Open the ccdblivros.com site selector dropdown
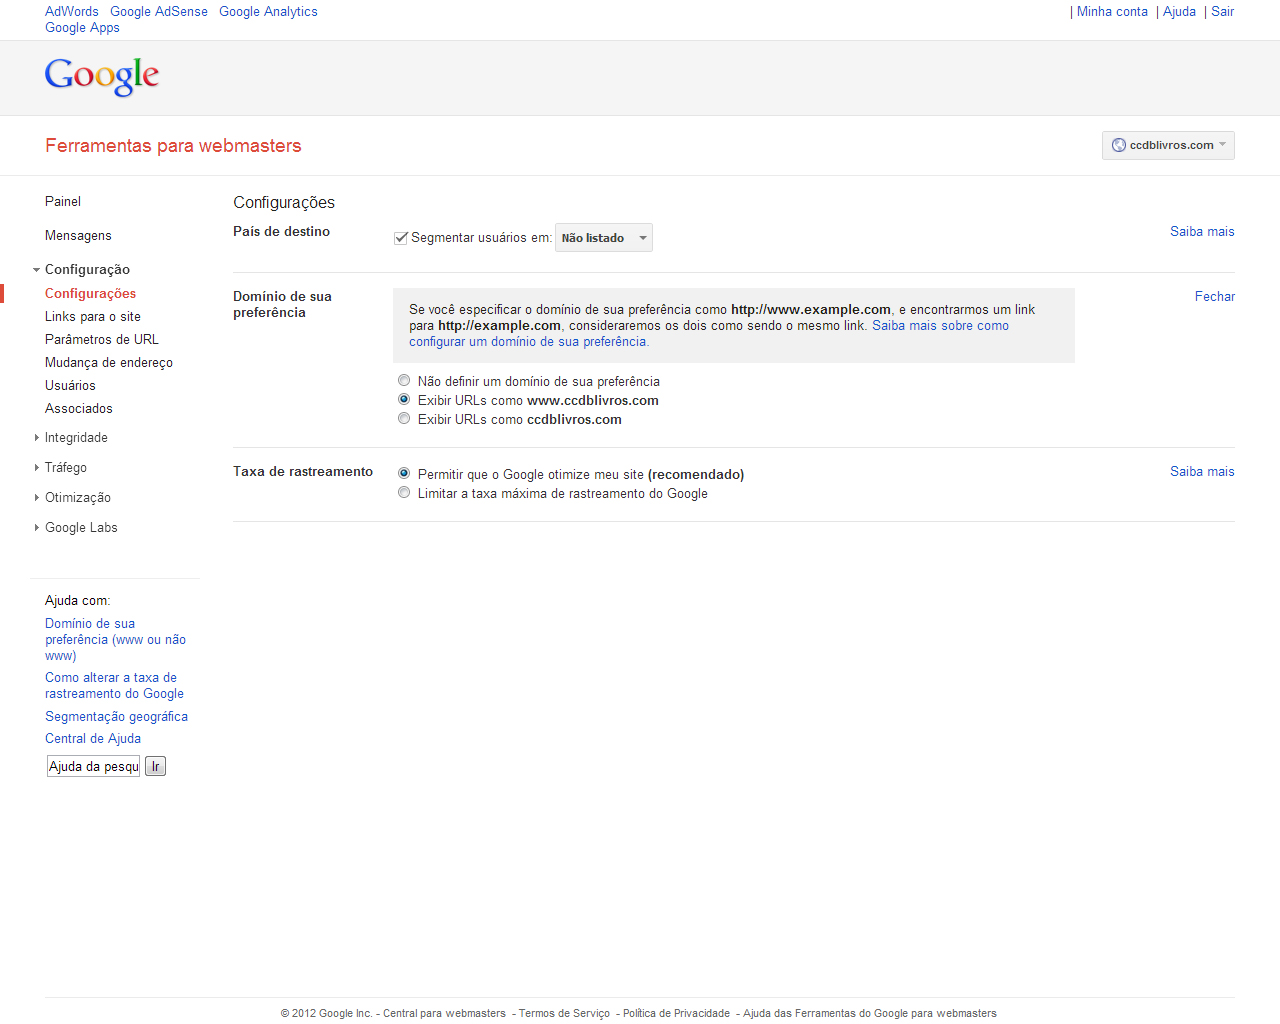Screen dimensions: 1280x1024 (1168, 145)
